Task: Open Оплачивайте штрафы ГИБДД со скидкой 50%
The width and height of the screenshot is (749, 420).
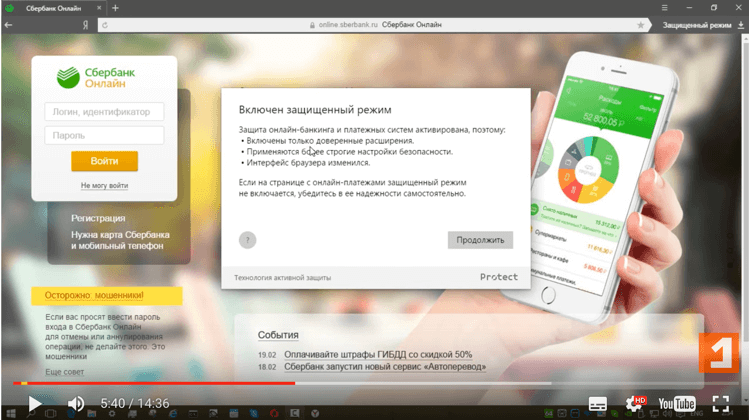Action: 378,355
